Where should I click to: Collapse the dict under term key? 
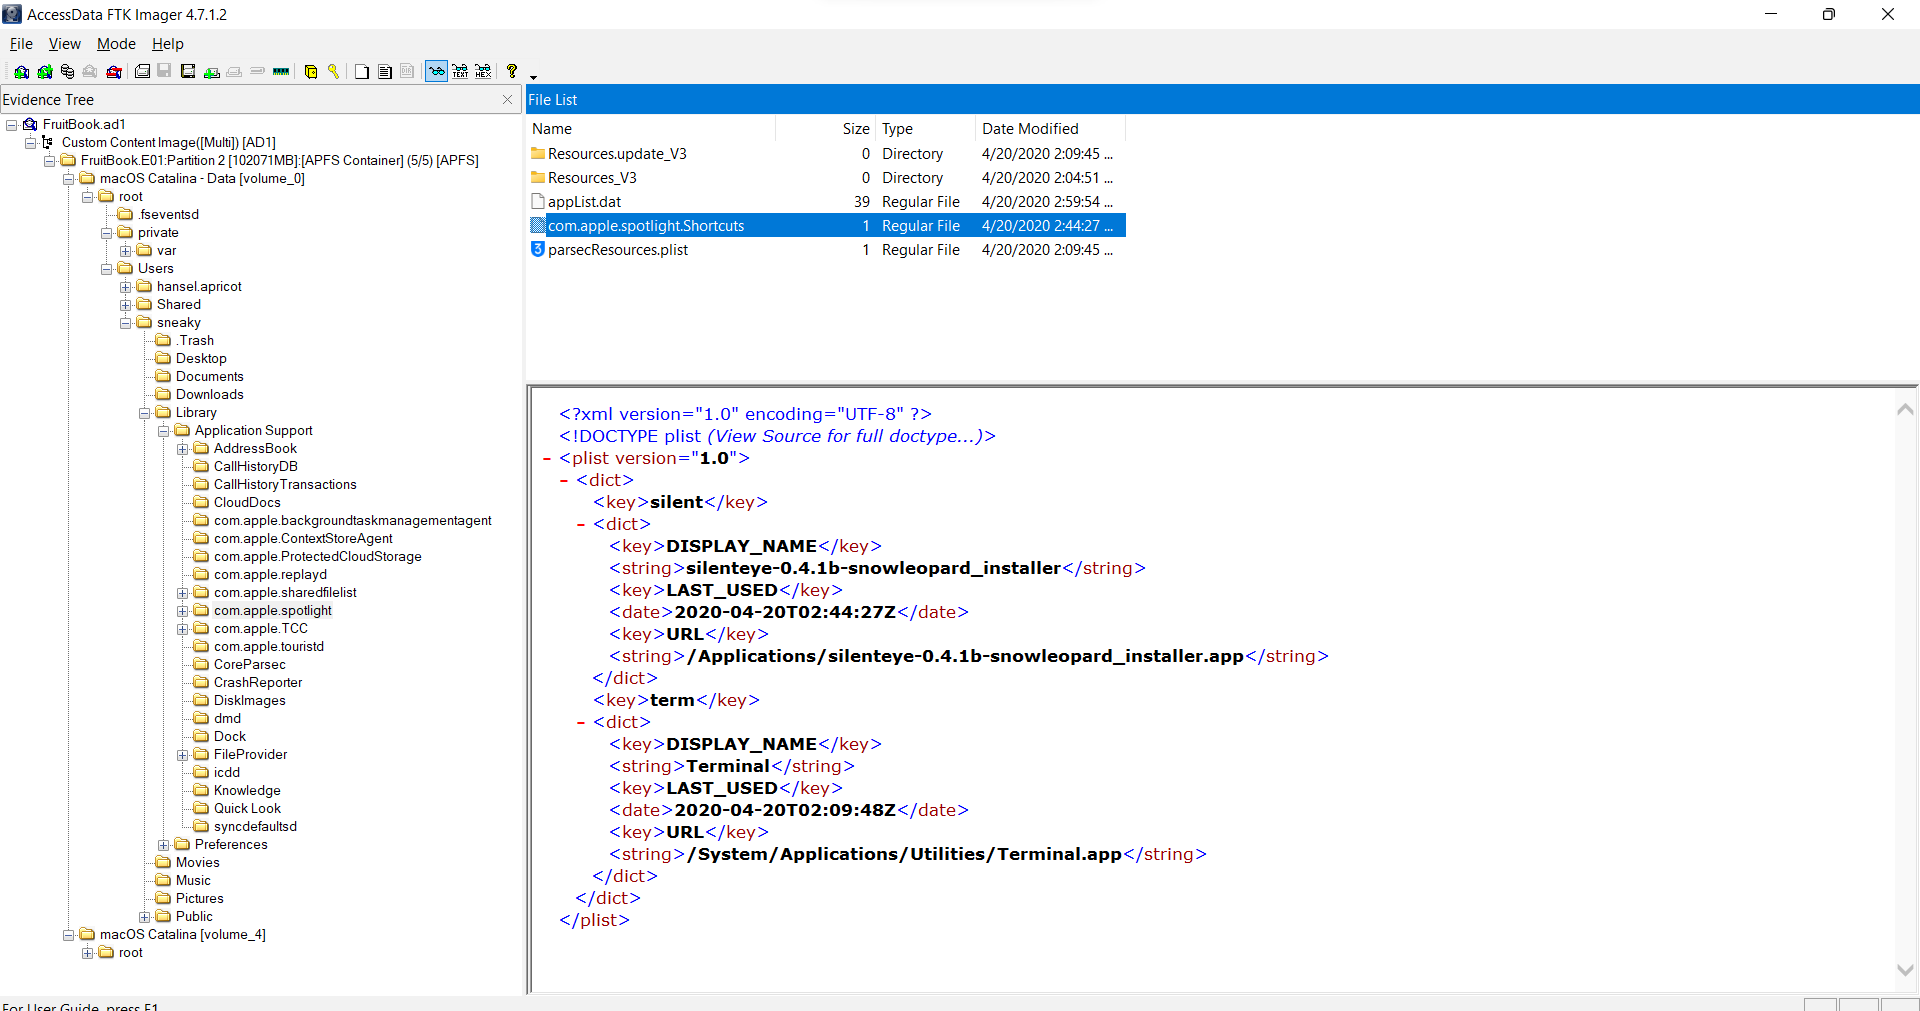point(581,723)
